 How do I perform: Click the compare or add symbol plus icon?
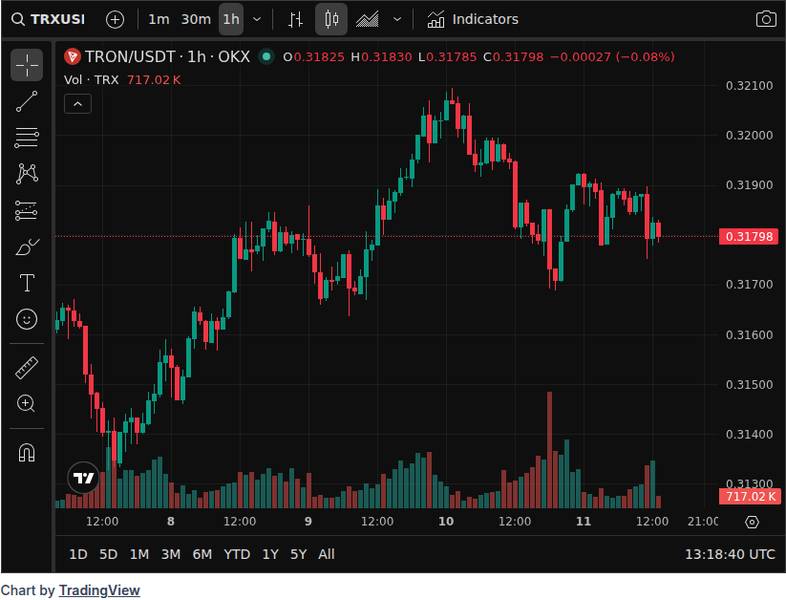pos(115,20)
